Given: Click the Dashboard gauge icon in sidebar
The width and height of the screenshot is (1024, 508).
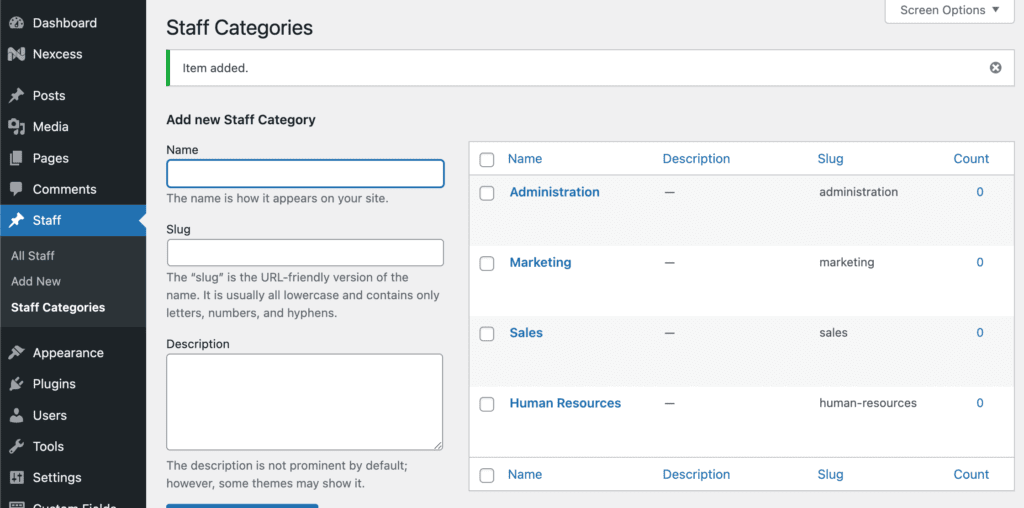Looking at the screenshot, I should coord(16,23).
